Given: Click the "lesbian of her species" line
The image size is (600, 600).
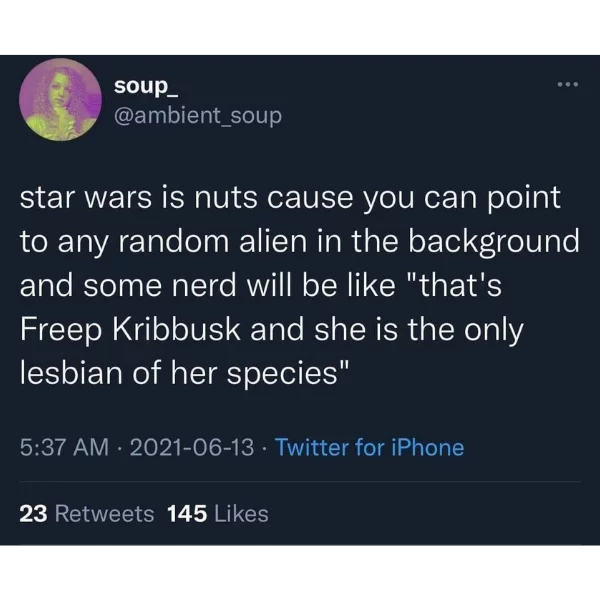Looking at the screenshot, I should 184,373.
